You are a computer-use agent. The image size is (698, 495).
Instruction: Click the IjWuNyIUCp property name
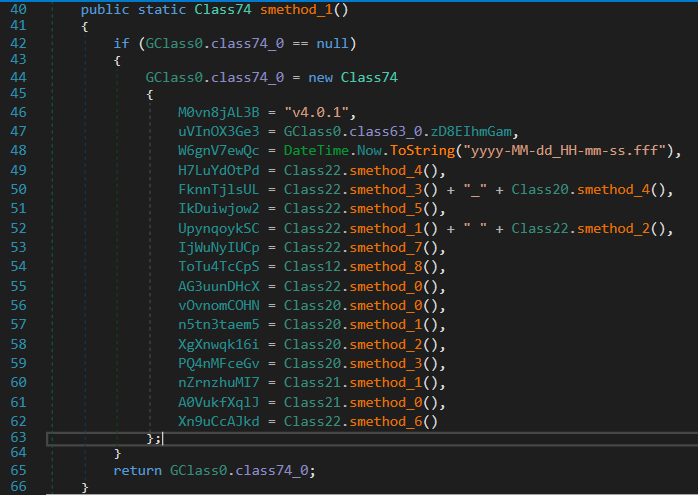pos(219,248)
